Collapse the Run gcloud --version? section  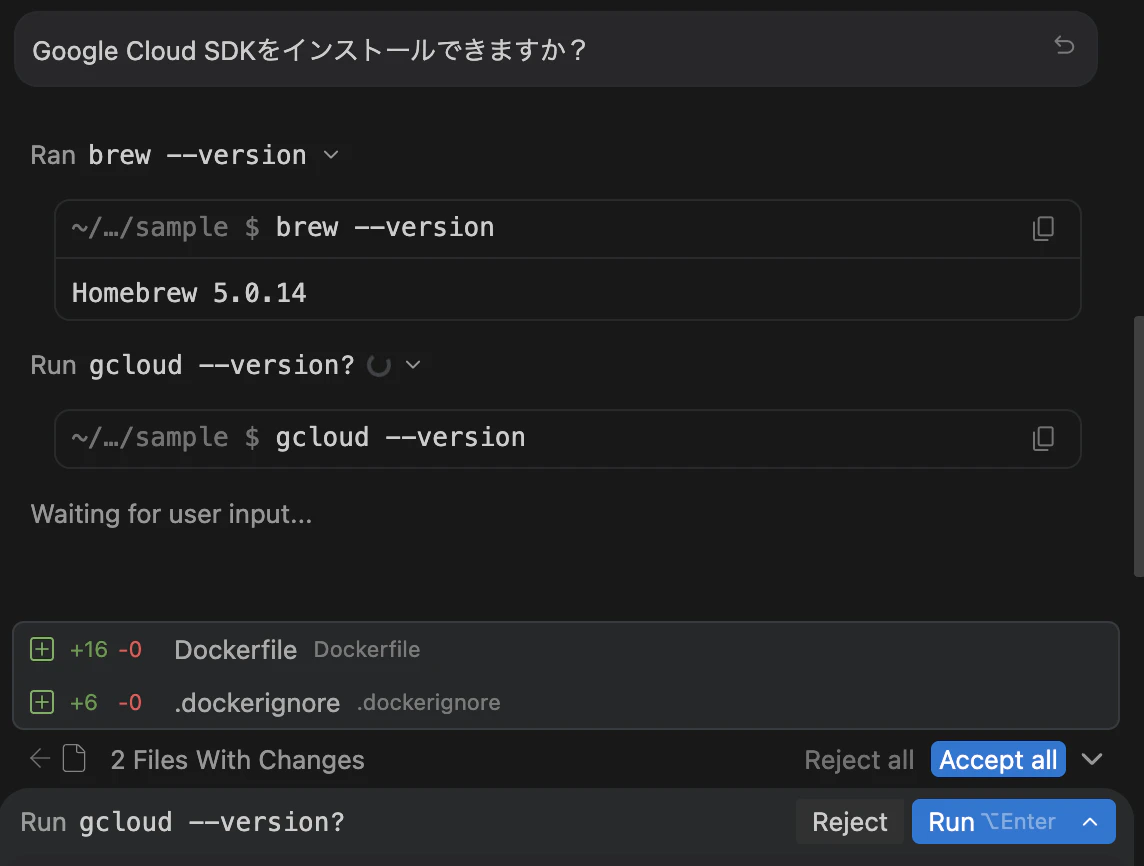click(x=413, y=365)
